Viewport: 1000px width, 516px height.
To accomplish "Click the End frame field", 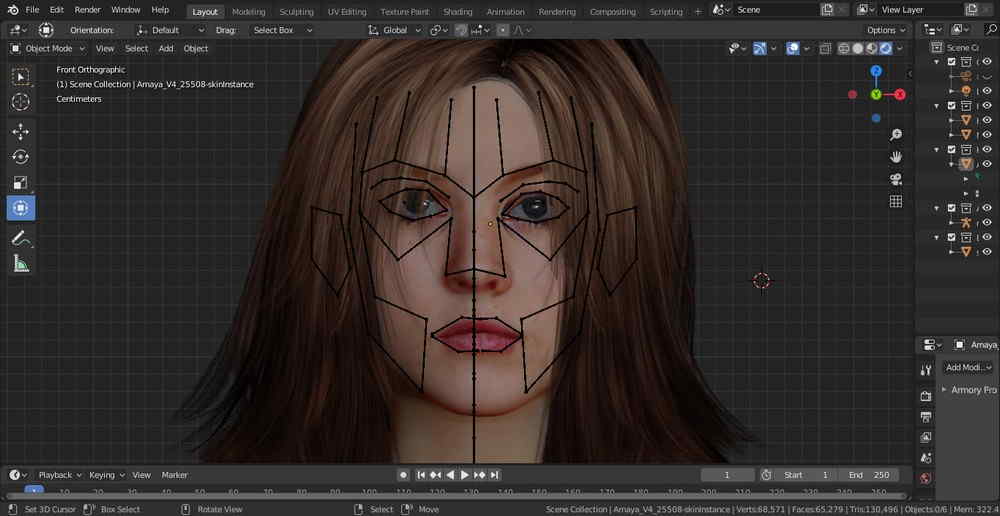I will click(868, 475).
